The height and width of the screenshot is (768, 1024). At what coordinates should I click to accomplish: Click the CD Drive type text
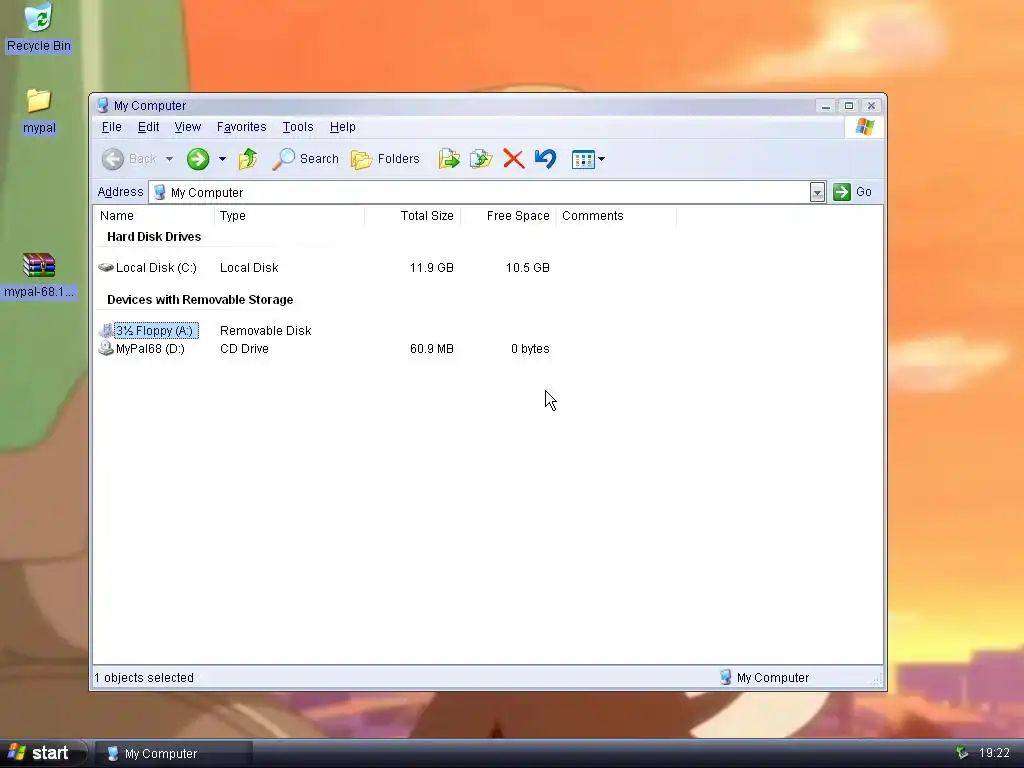coord(244,349)
